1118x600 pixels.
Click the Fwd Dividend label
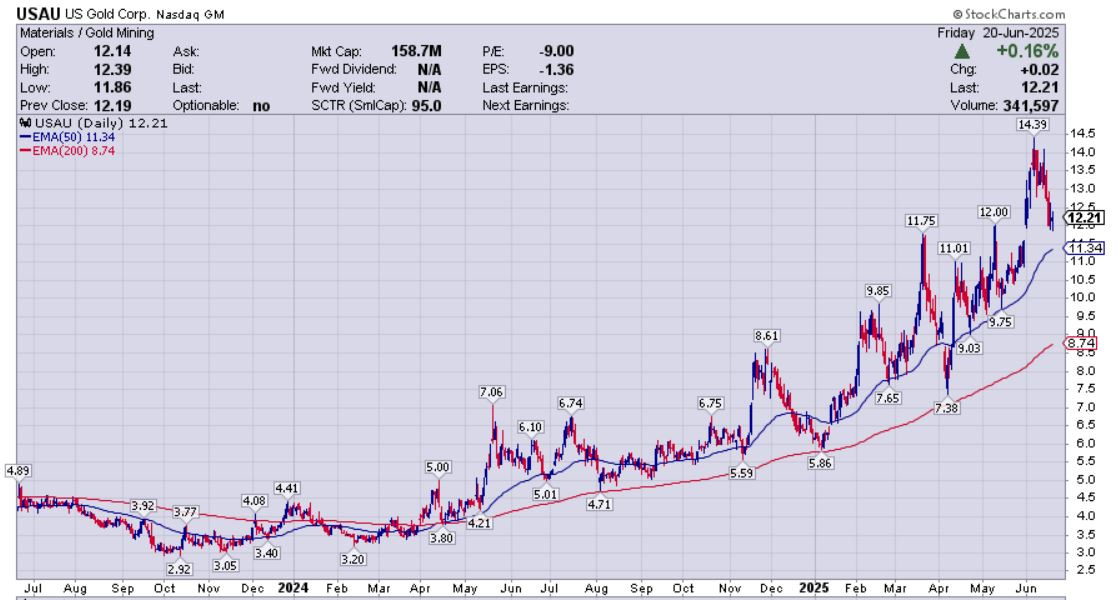tap(354, 69)
